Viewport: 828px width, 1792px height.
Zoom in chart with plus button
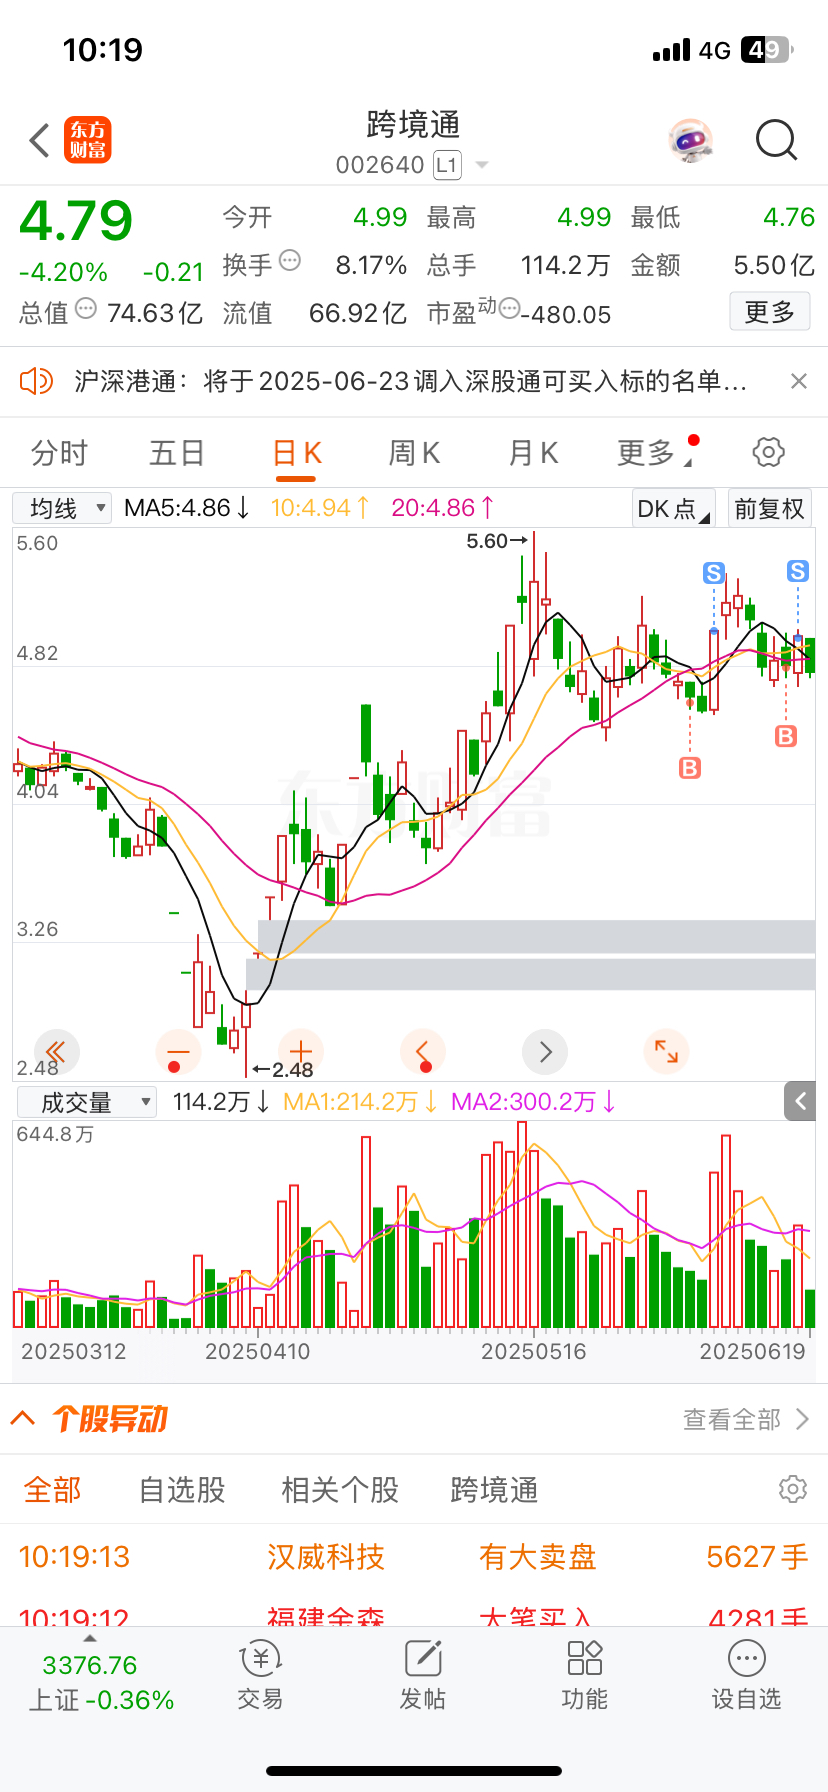pos(300,1052)
